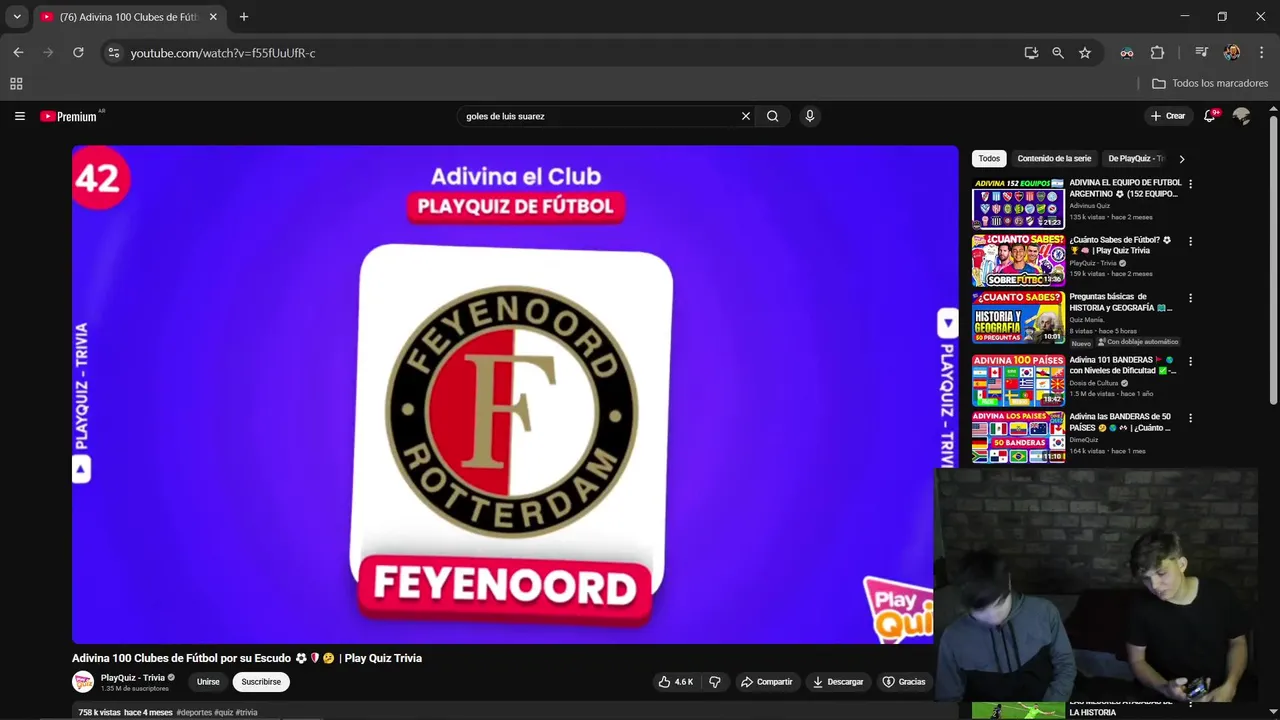Open the Adivinua Quiz channel name
This screenshot has height=720, width=1280.
1089,206
